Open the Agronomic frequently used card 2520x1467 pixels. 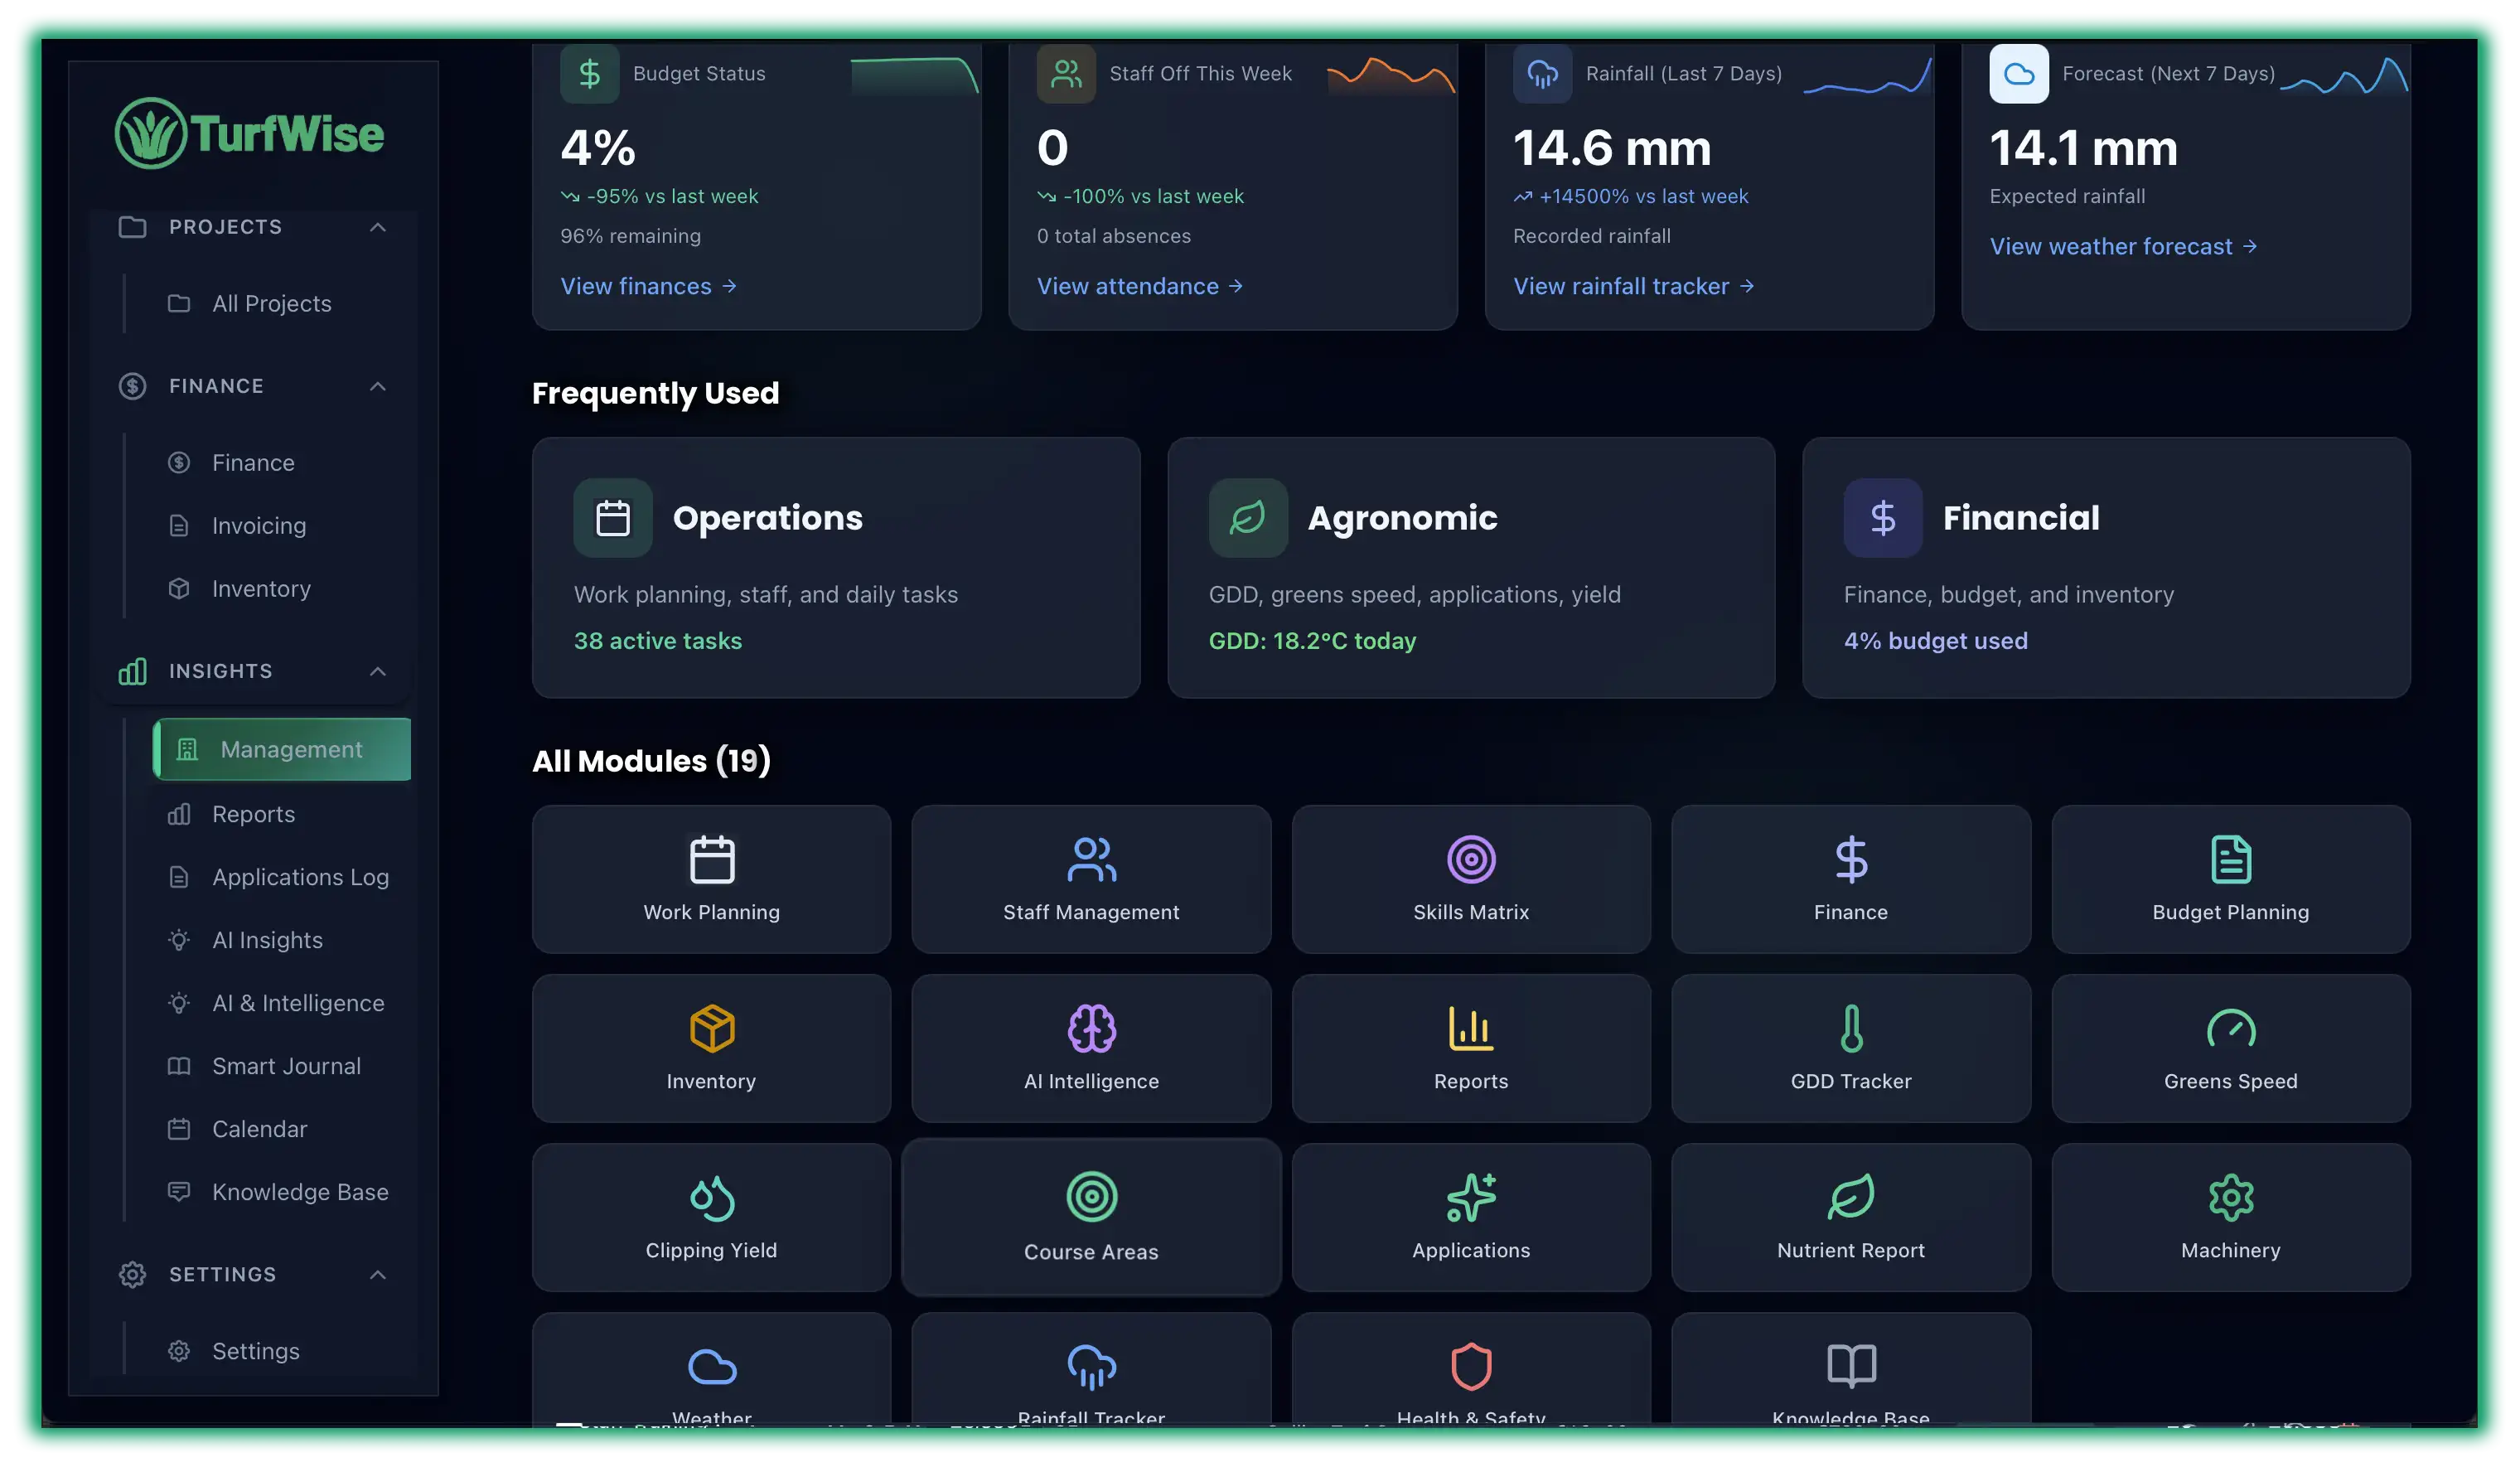(x=1470, y=568)
